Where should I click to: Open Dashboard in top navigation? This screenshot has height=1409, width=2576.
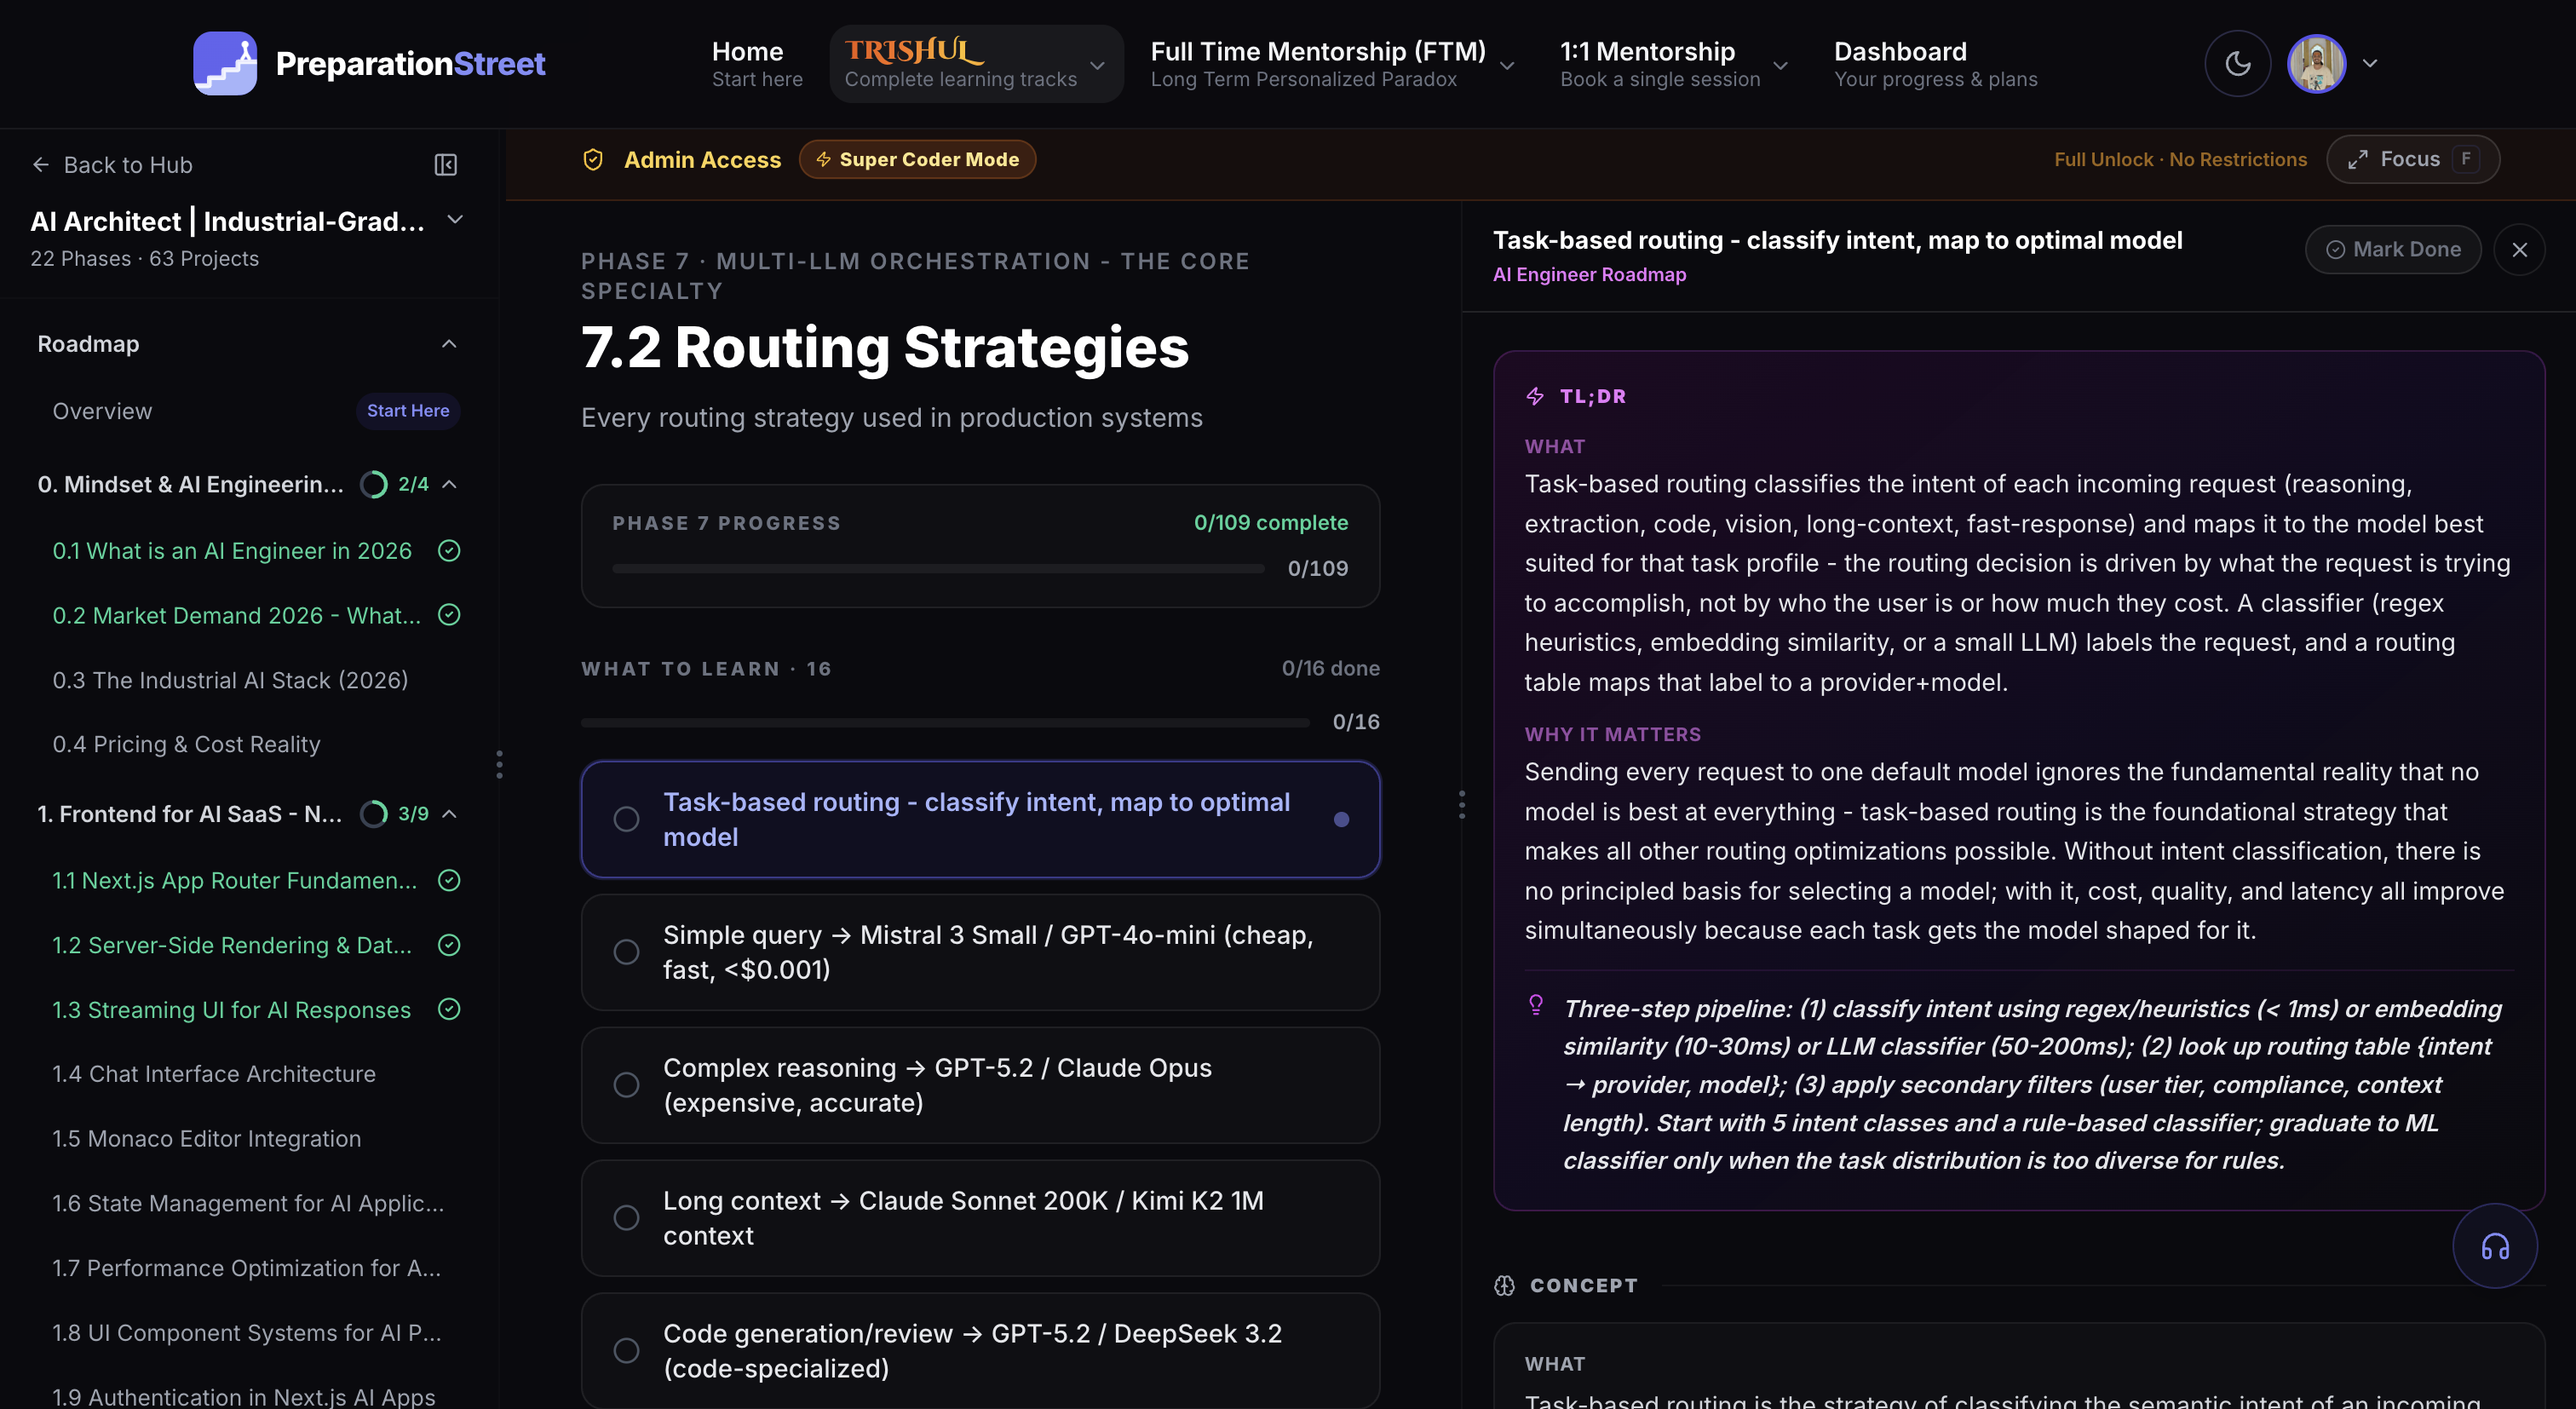click(1935, 64)
